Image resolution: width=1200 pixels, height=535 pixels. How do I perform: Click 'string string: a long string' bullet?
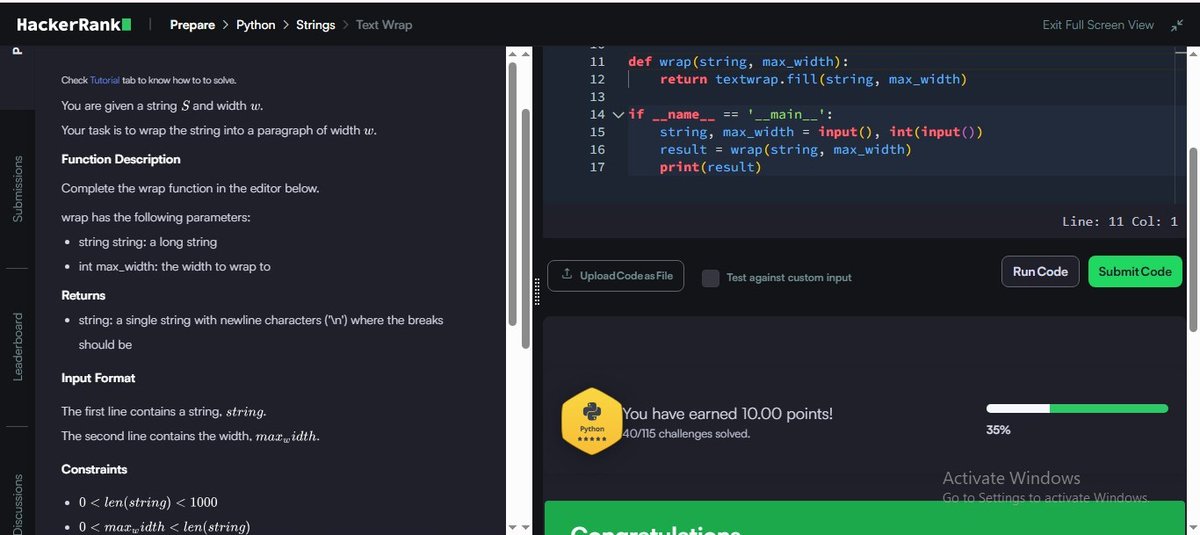click(x=148, y=242)
